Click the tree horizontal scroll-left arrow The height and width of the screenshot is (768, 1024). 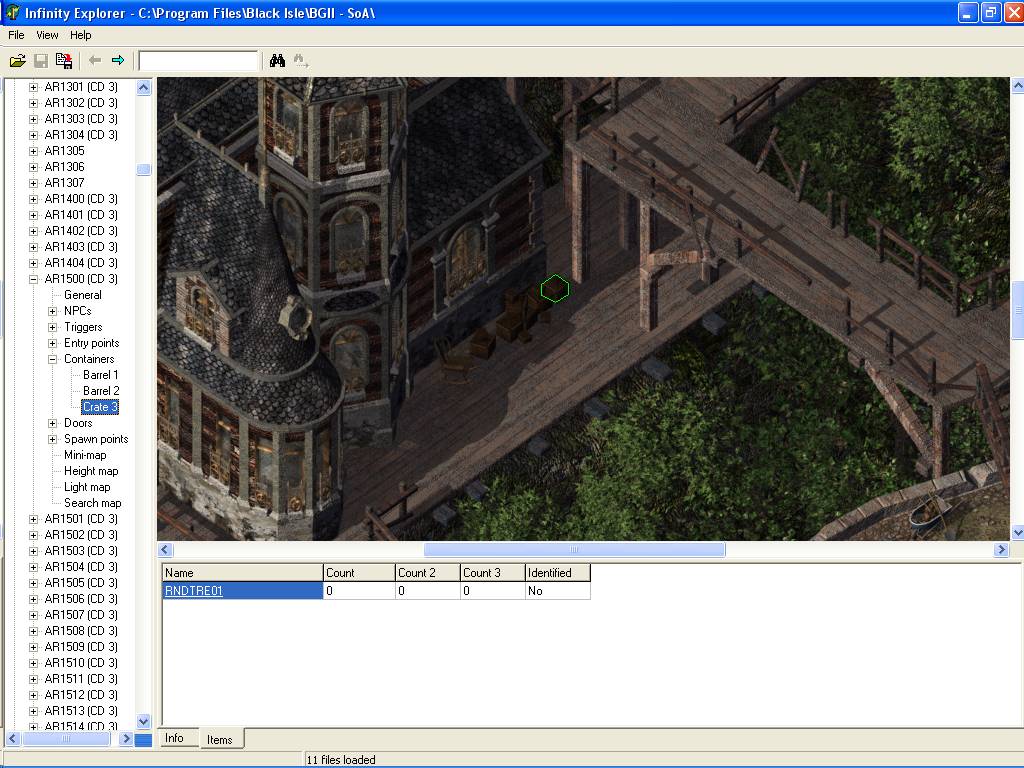click(12, 739)
